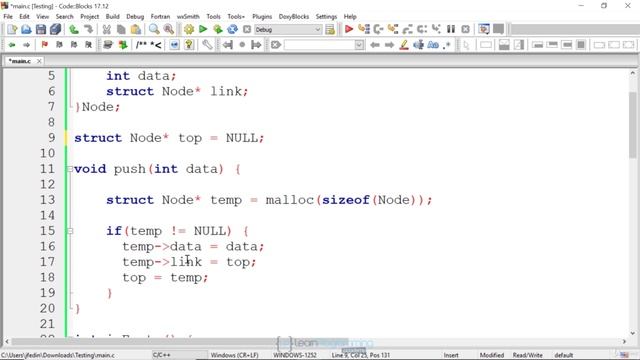Screen dimensions: 640x360
Task: Open the File menu
Action: pos(8,16)
